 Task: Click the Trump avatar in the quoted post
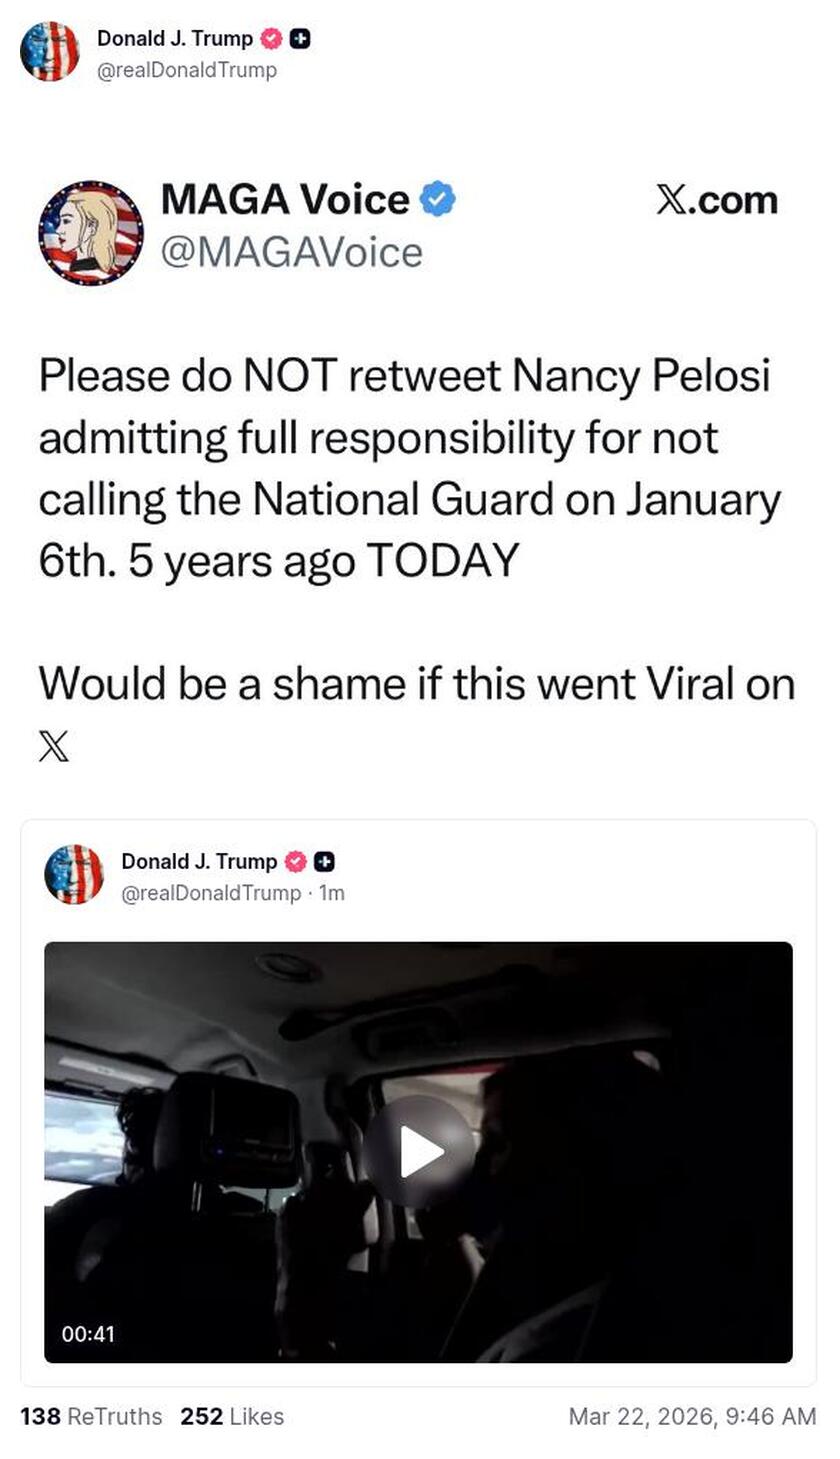pyautogui.click(x=75, y=874)
